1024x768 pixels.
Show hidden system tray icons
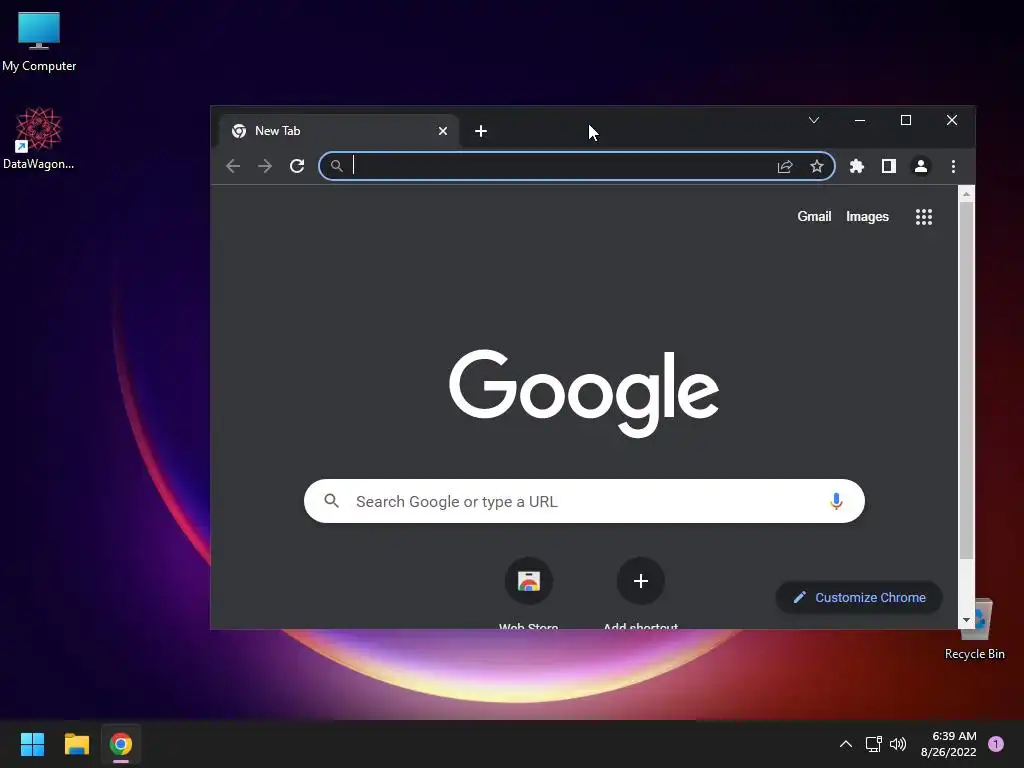846,744
